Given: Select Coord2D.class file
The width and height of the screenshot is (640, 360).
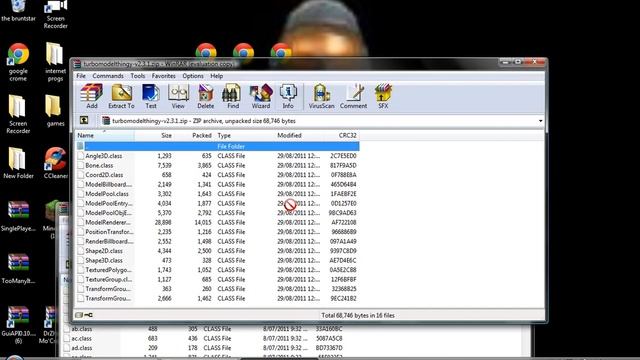Looking at the screenshot, I should tap(218, 175).
